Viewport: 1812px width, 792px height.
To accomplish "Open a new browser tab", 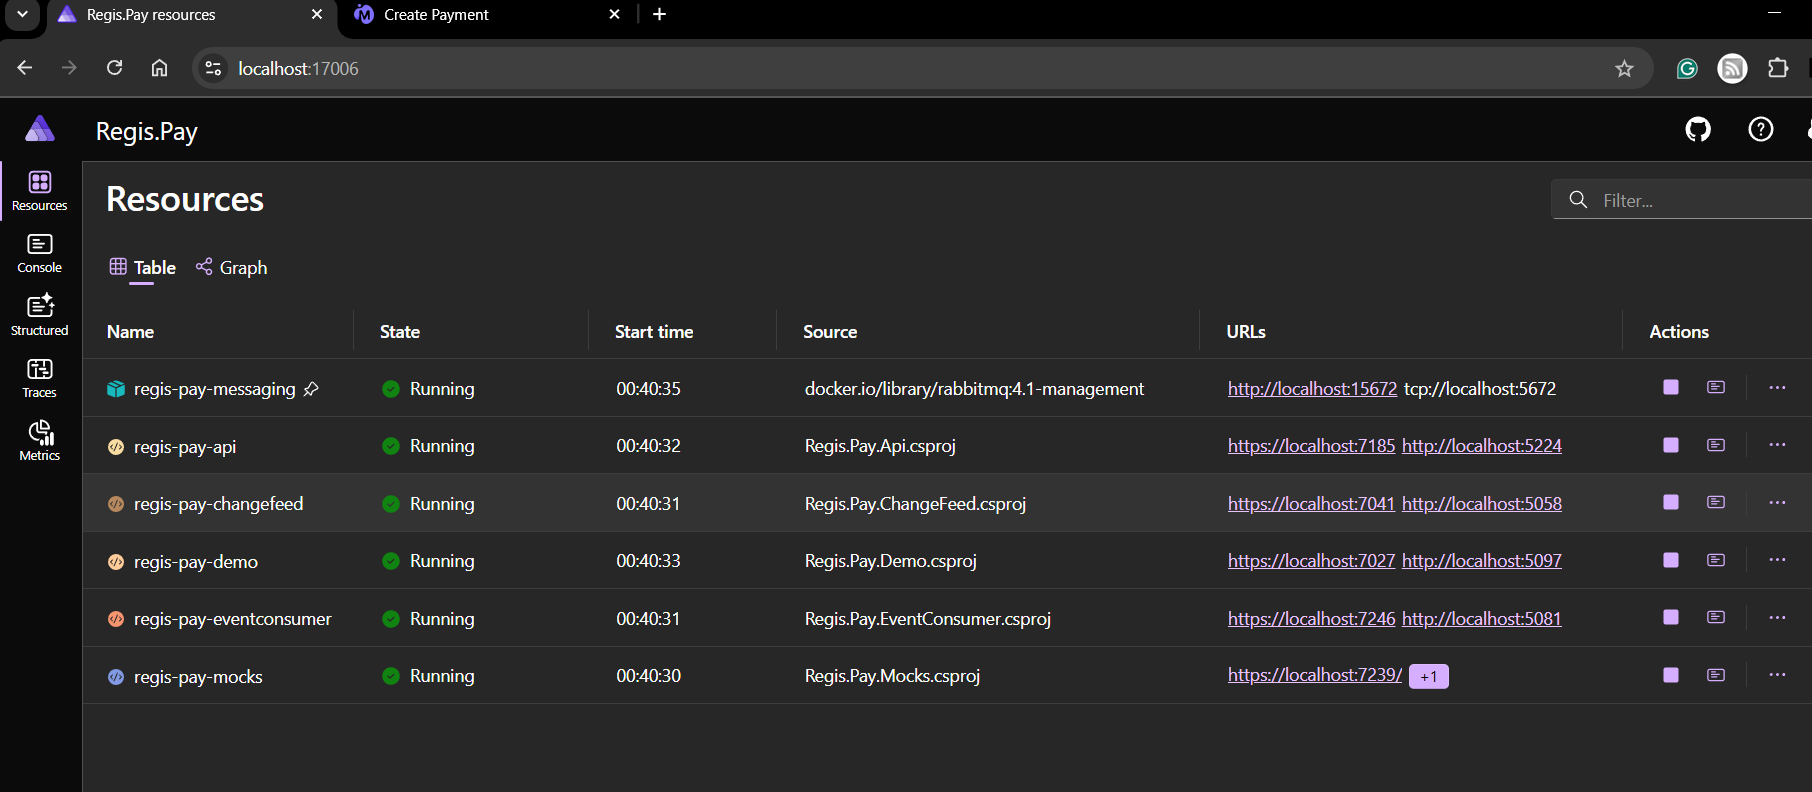I will 659,14.
